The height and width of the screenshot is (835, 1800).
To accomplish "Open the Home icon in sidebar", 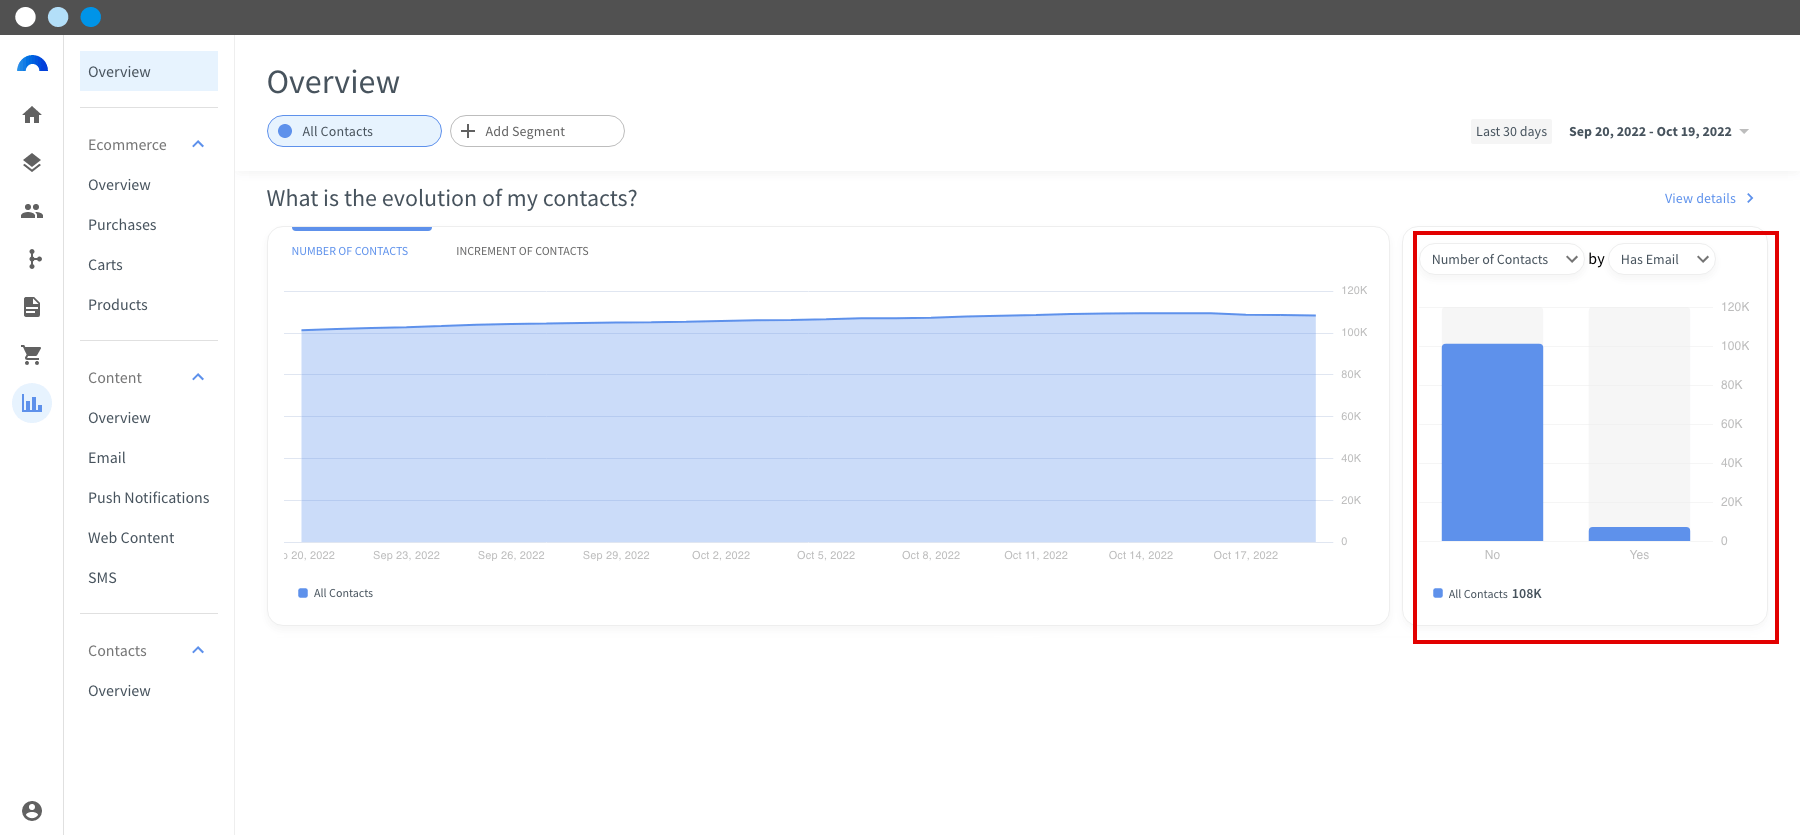I will (32, 115).
